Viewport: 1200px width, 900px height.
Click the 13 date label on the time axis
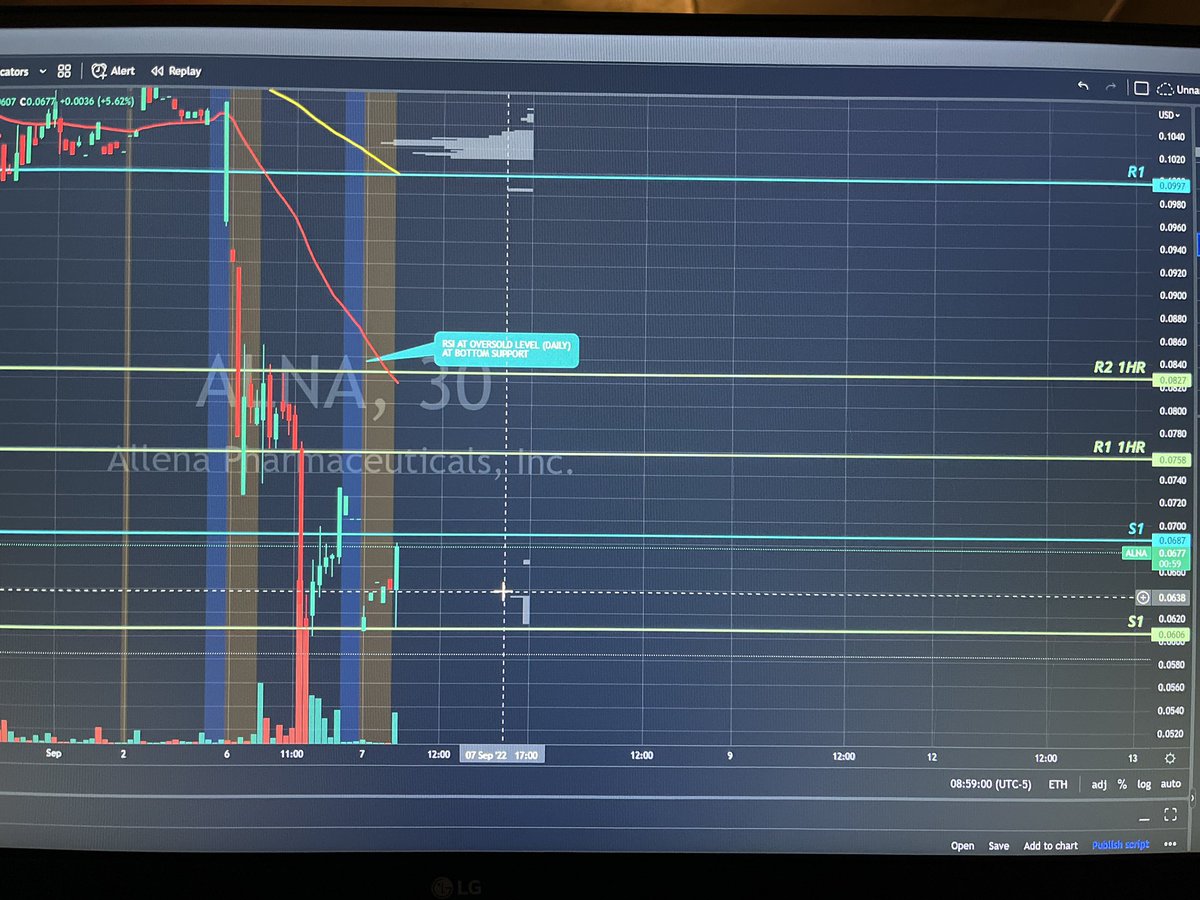point(1132,758)
